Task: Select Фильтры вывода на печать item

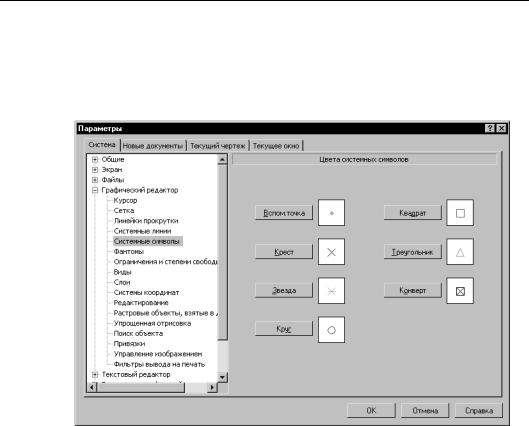Action: point(159,364)
